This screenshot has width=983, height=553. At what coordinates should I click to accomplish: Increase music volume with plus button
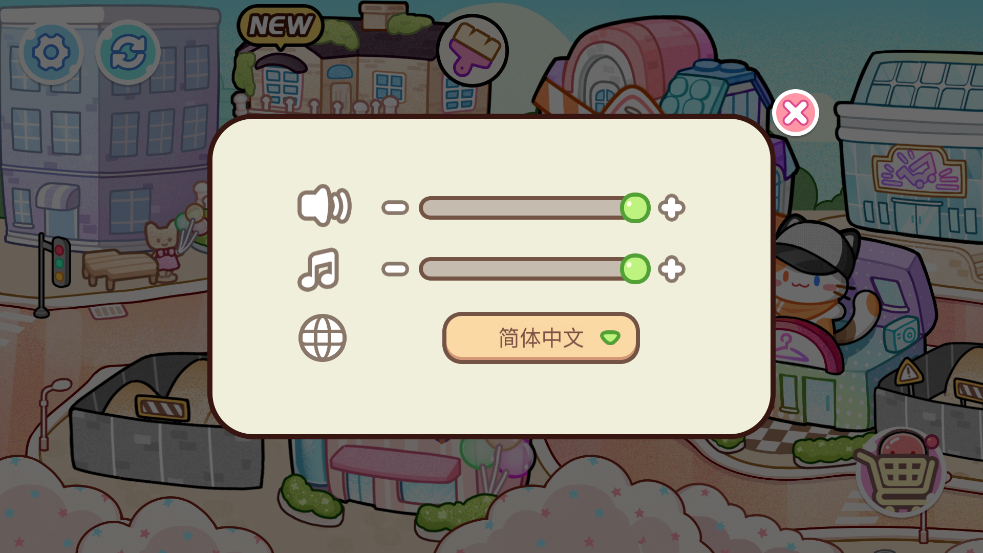coord(671,269)
